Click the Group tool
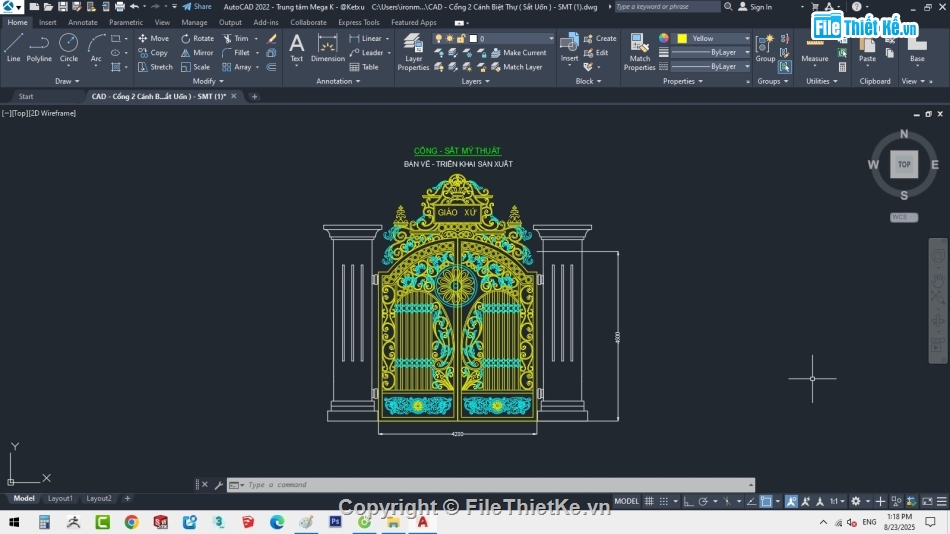This screenshot has width=950, height=534. (765, 48)
